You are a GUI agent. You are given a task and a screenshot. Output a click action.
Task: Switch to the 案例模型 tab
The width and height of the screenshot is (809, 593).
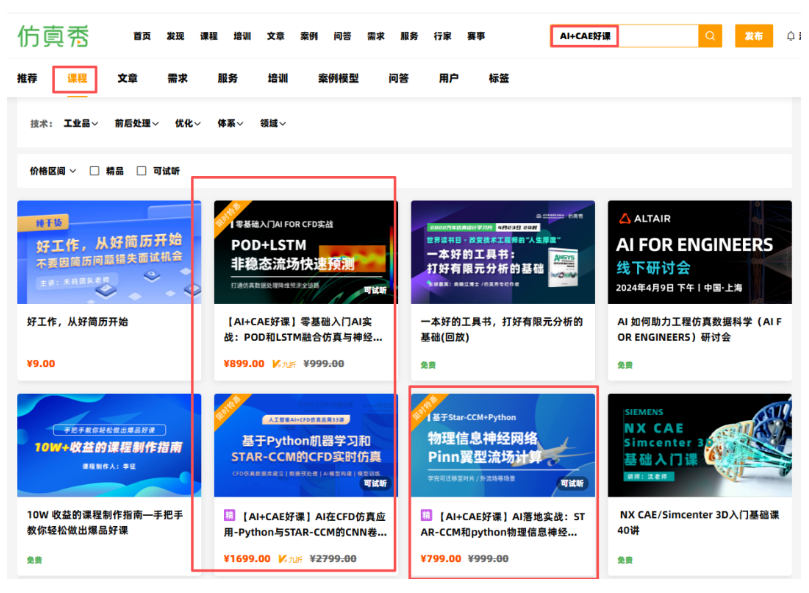coord(338,78)
